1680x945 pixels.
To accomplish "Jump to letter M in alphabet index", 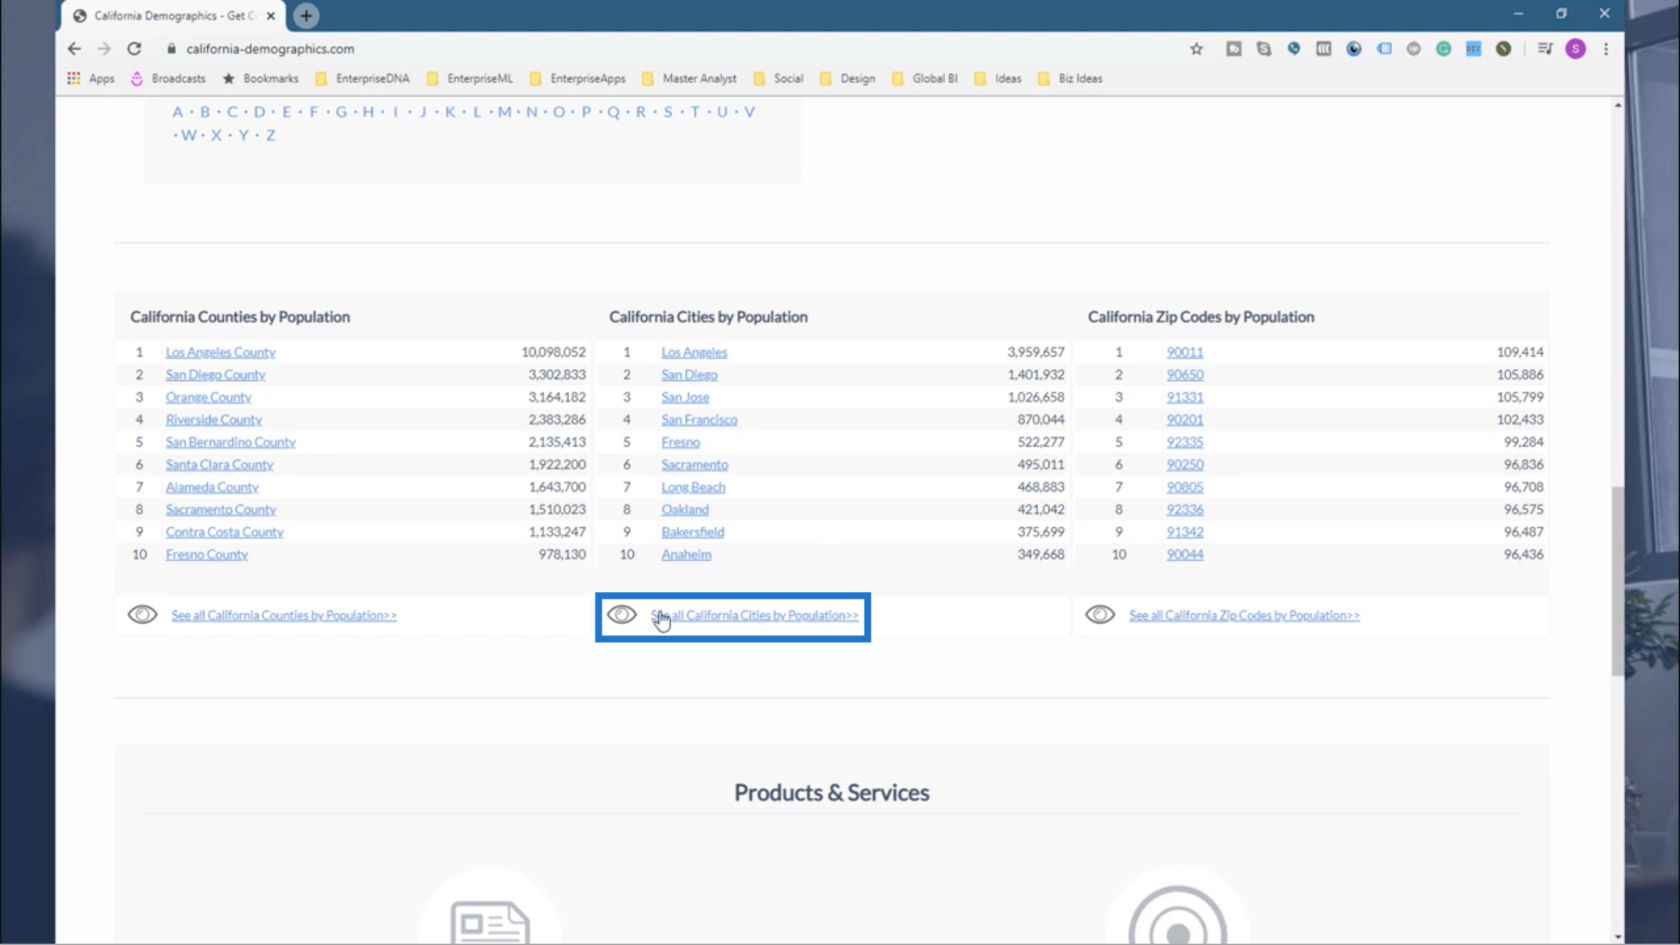I will 504,112.
